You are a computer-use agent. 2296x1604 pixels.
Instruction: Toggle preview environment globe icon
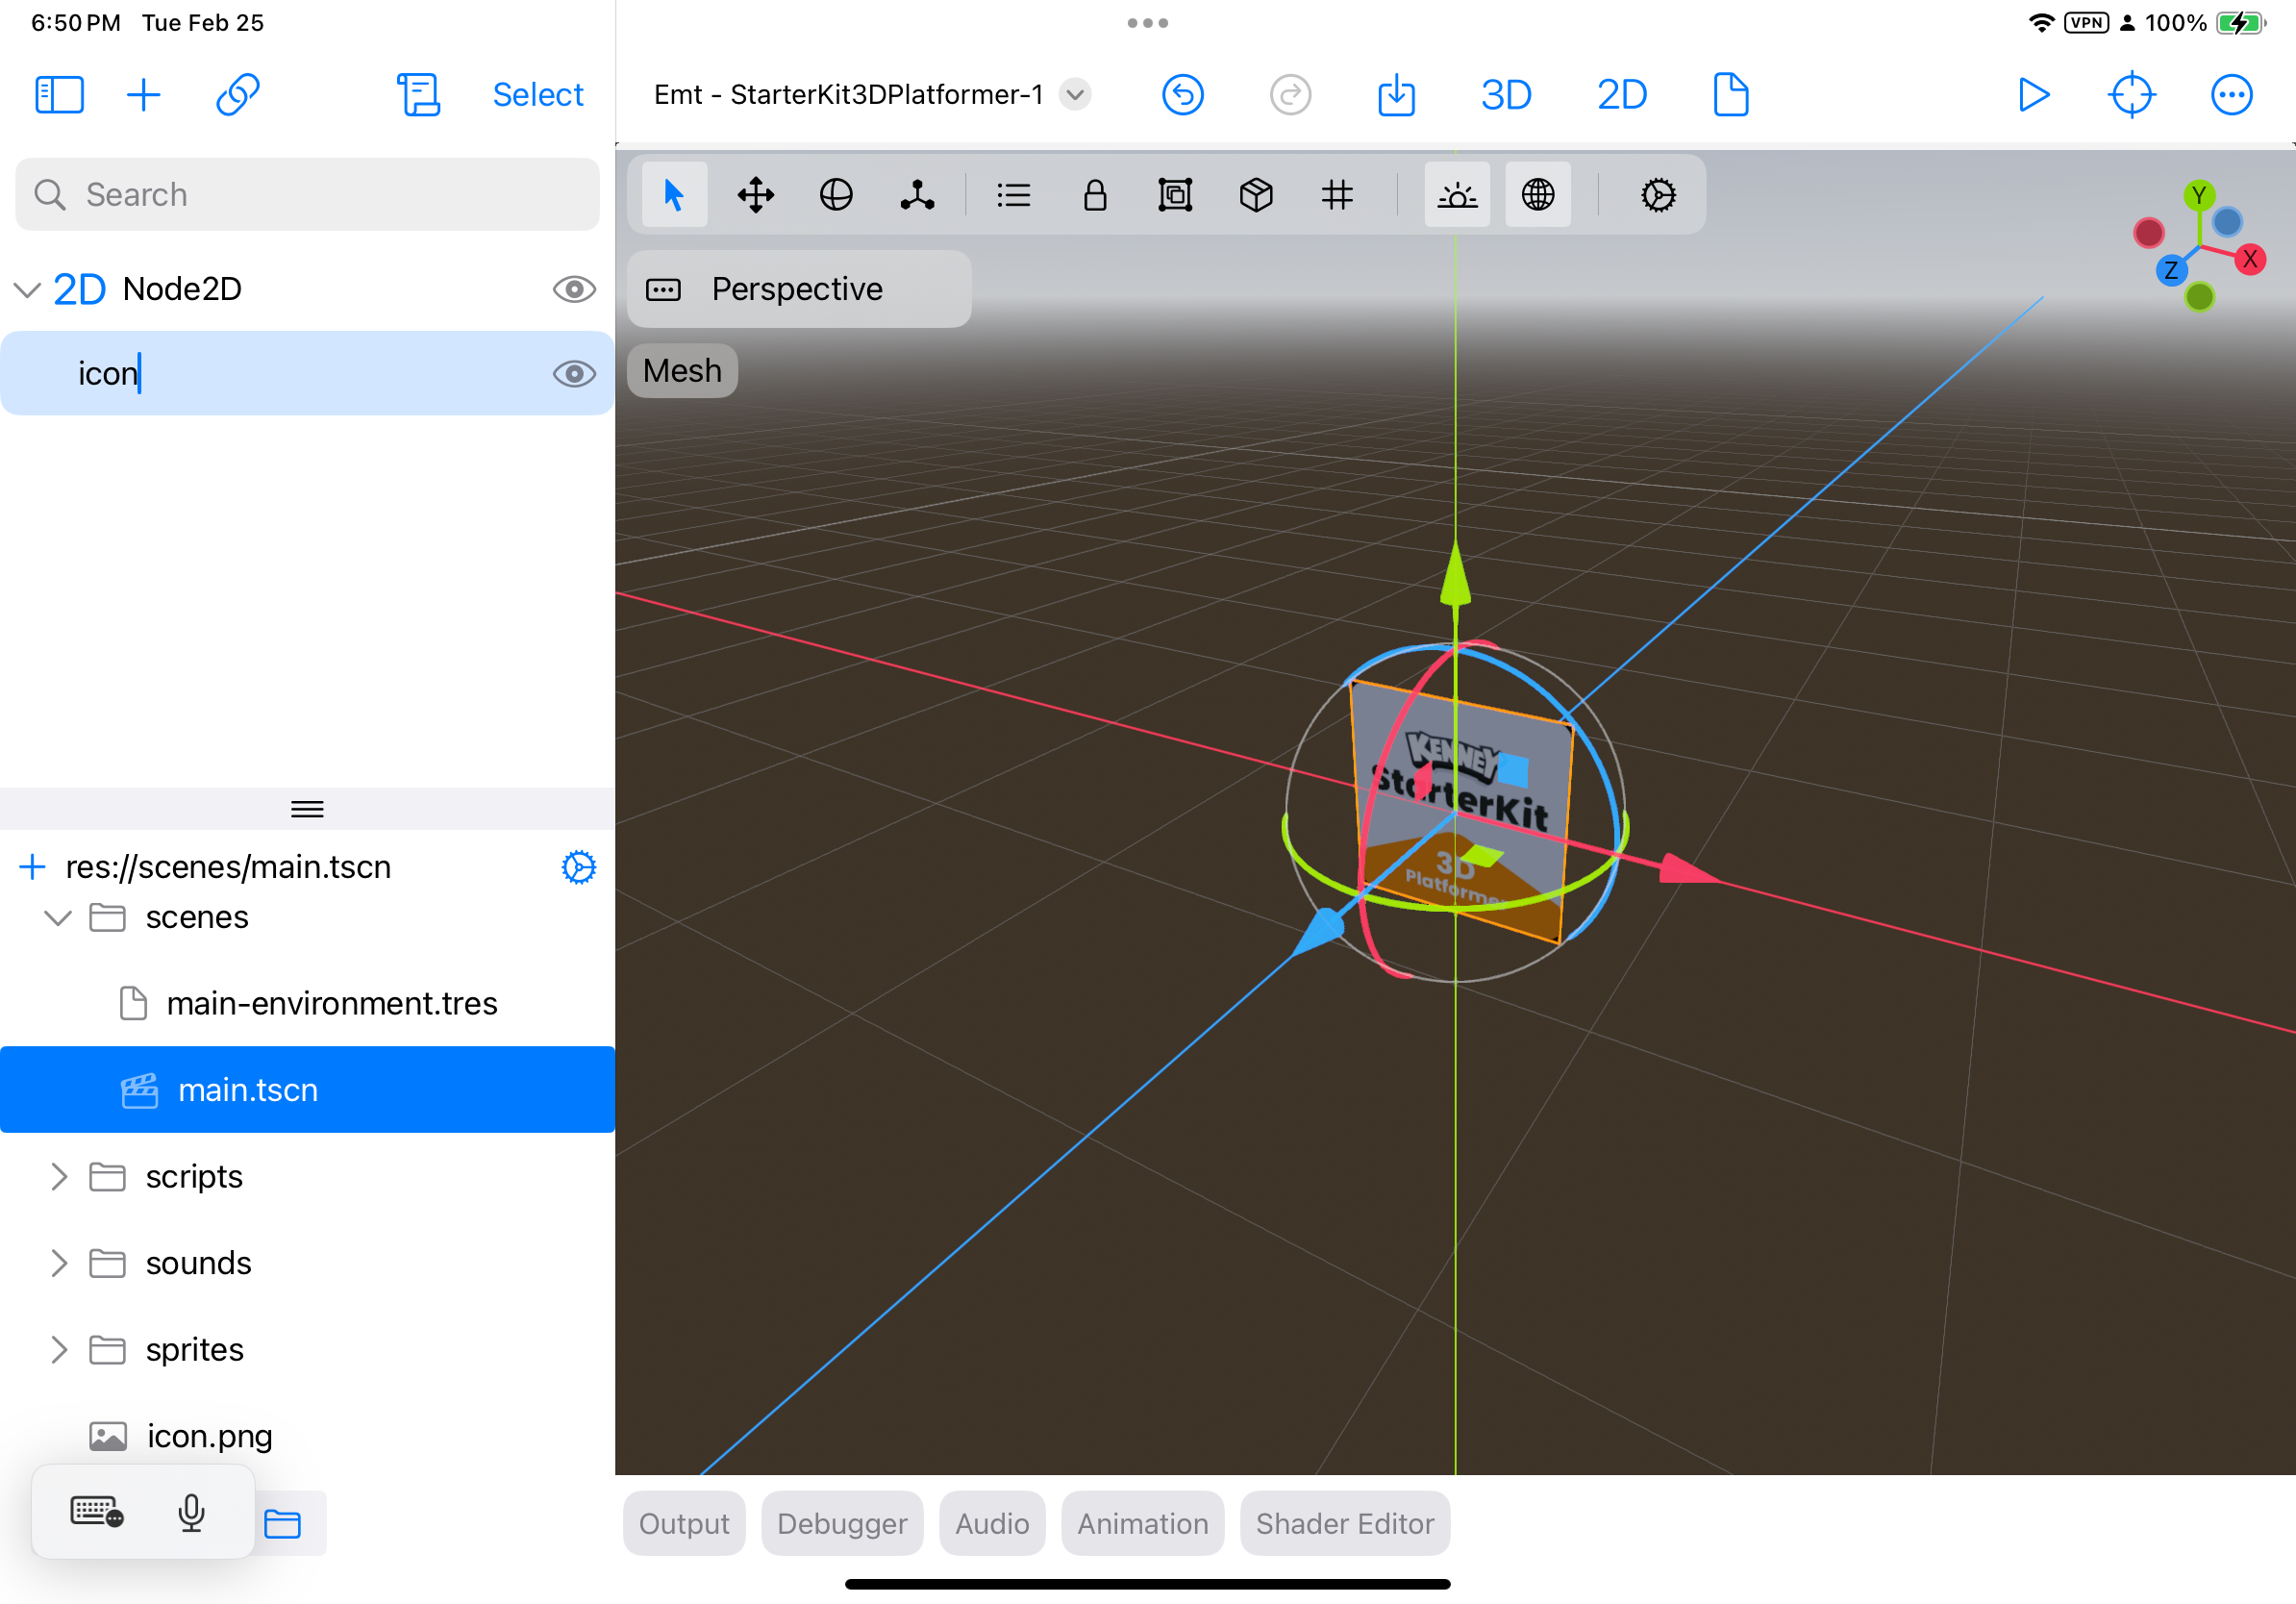click(x=1538, y=194)
